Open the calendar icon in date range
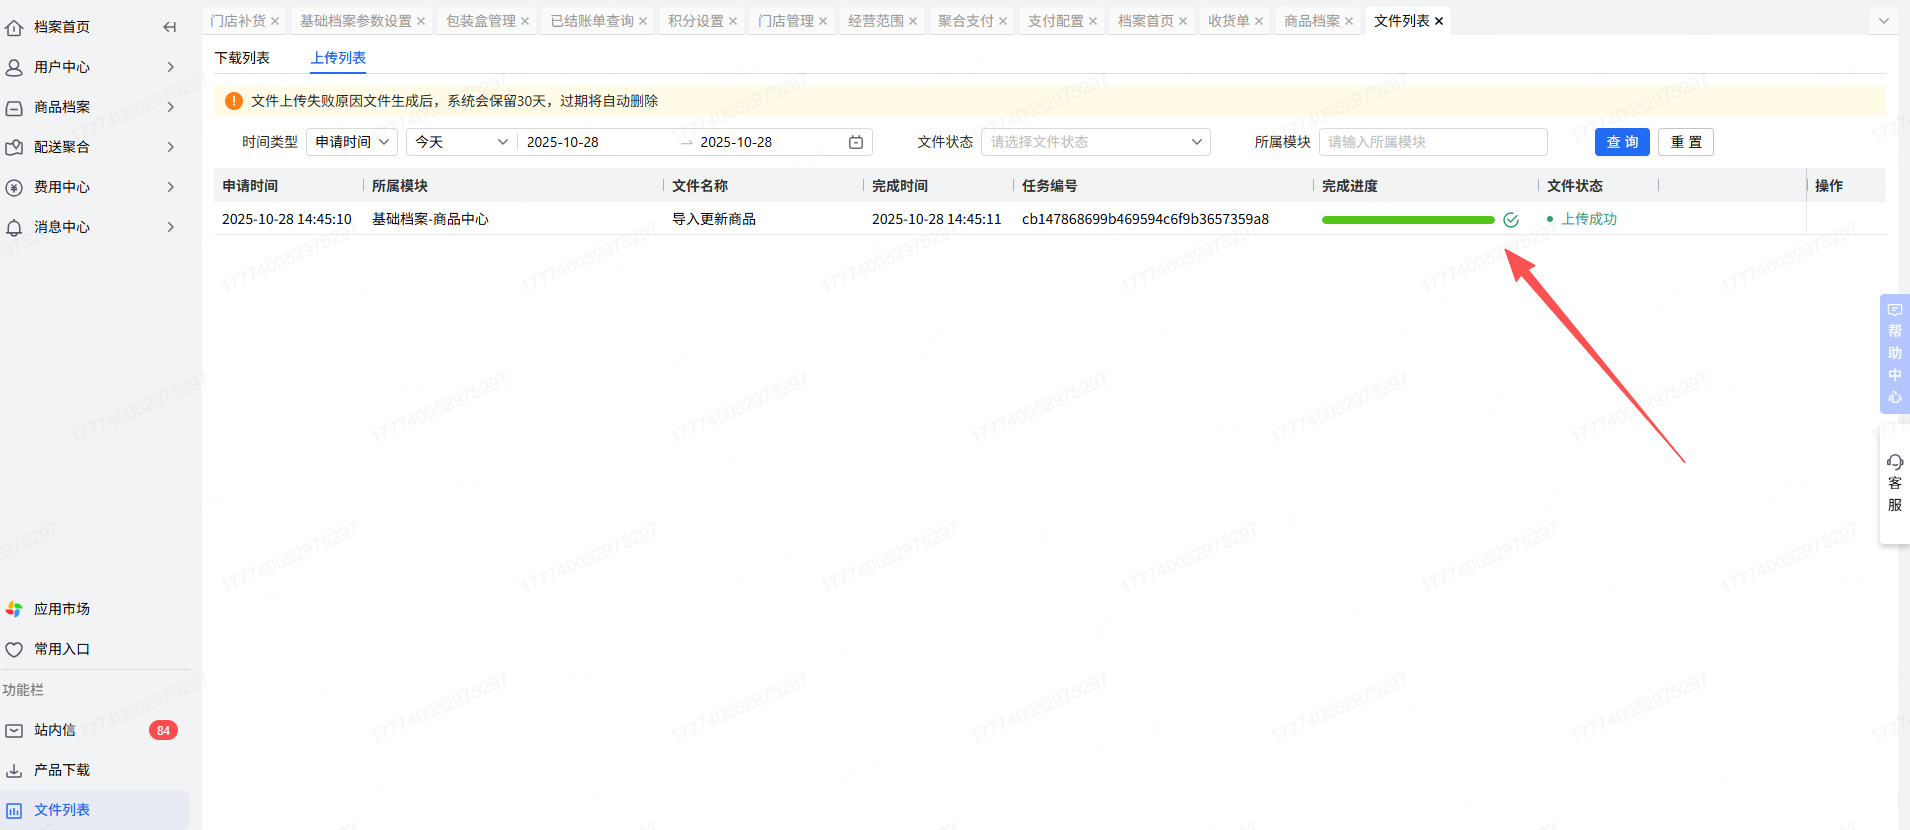Image resolution: width=1910 pixels, height=830 pixels. (x=856, y=142)
